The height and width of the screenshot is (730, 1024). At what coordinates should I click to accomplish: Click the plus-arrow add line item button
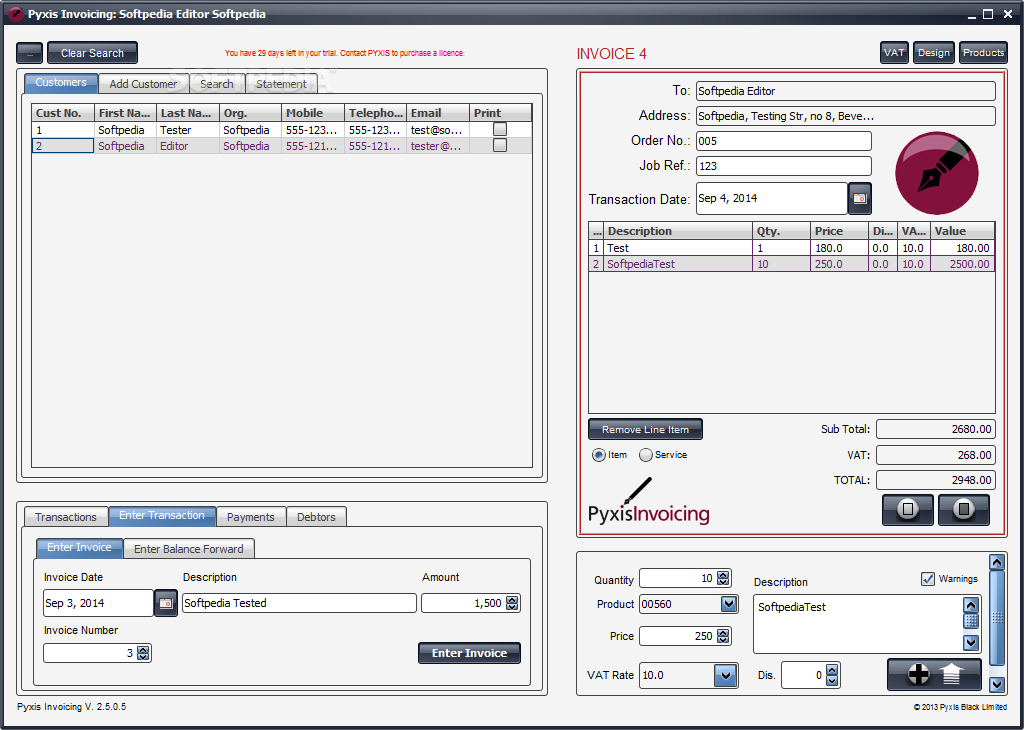pyautogui.click(x=934, y=674)
